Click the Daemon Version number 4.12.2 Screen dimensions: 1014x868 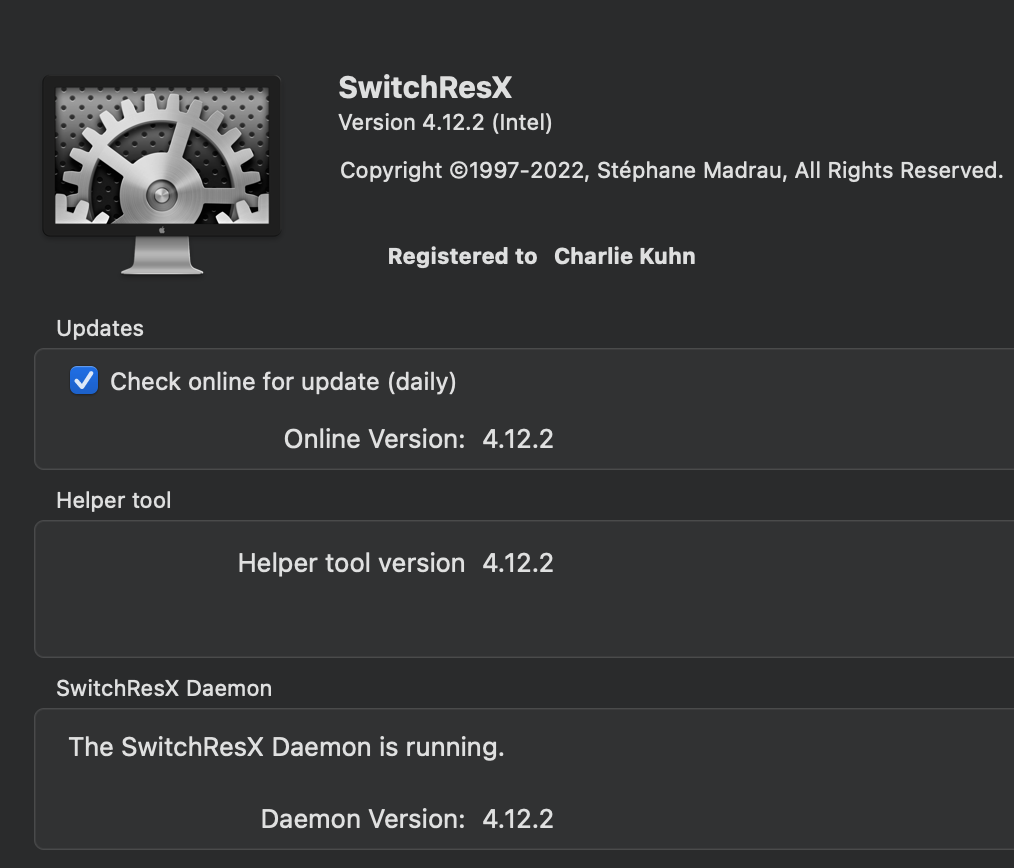point(518,819)
